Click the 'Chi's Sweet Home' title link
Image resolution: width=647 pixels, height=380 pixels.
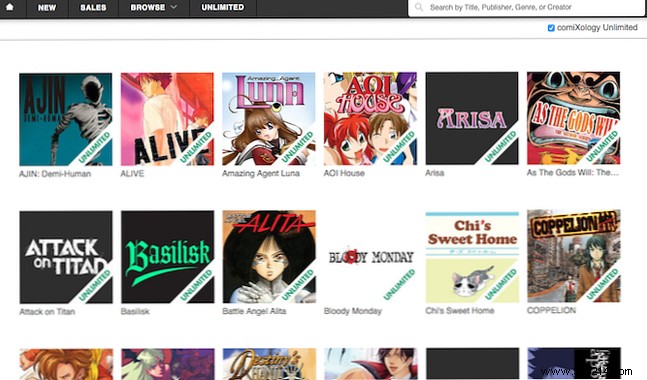point(460,311)
